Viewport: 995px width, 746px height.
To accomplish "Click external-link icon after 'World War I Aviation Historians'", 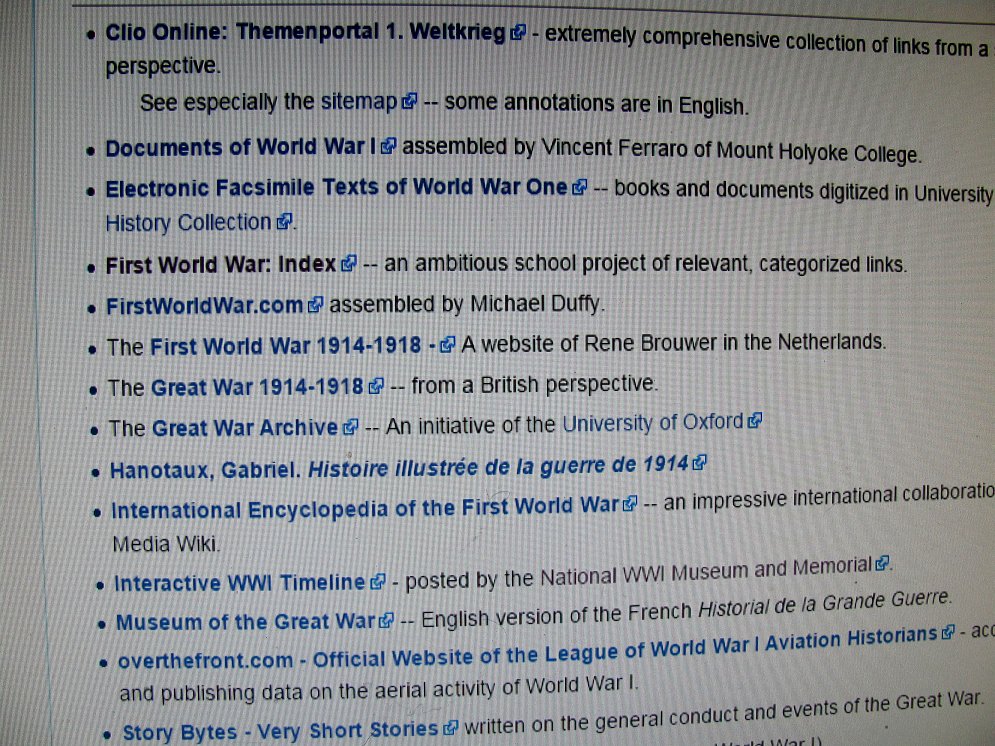I will 948,632.
